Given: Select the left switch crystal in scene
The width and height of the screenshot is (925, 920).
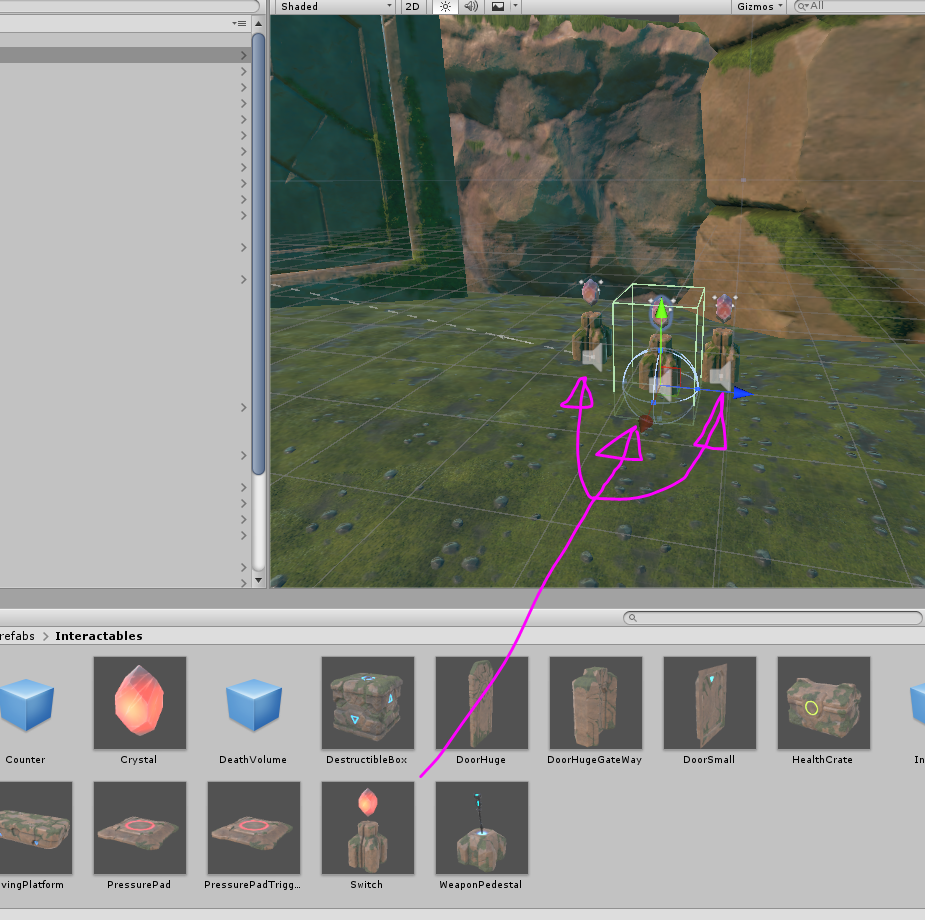Looking at the screenshot, I should (590, 291).
